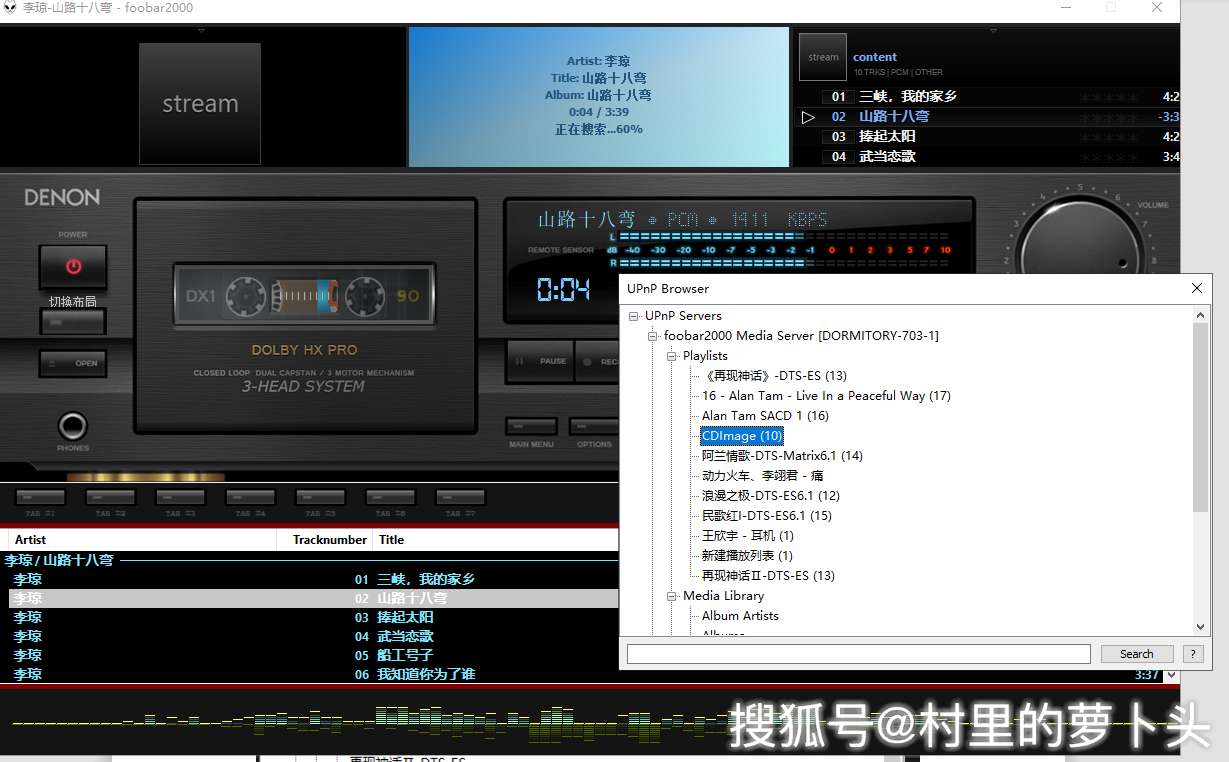Switch to TAB #6
The image size is (1229, 762).
[x=391, y=497]
